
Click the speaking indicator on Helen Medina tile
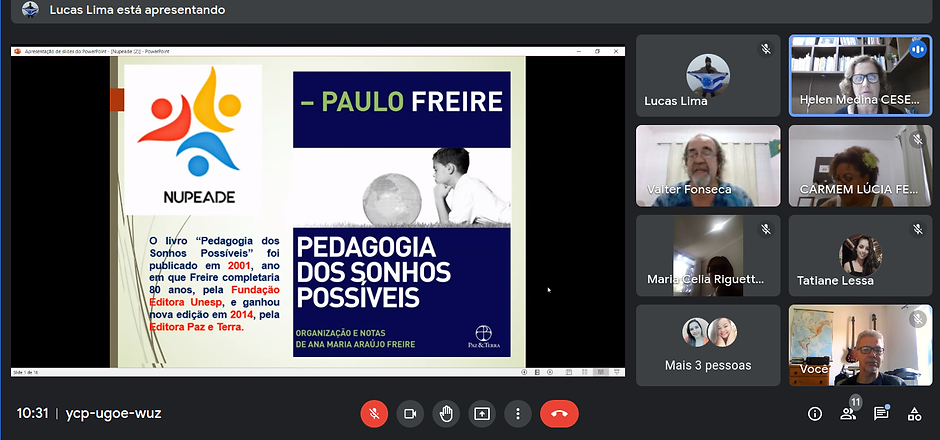pyautogui.click(x=917, y=49)
